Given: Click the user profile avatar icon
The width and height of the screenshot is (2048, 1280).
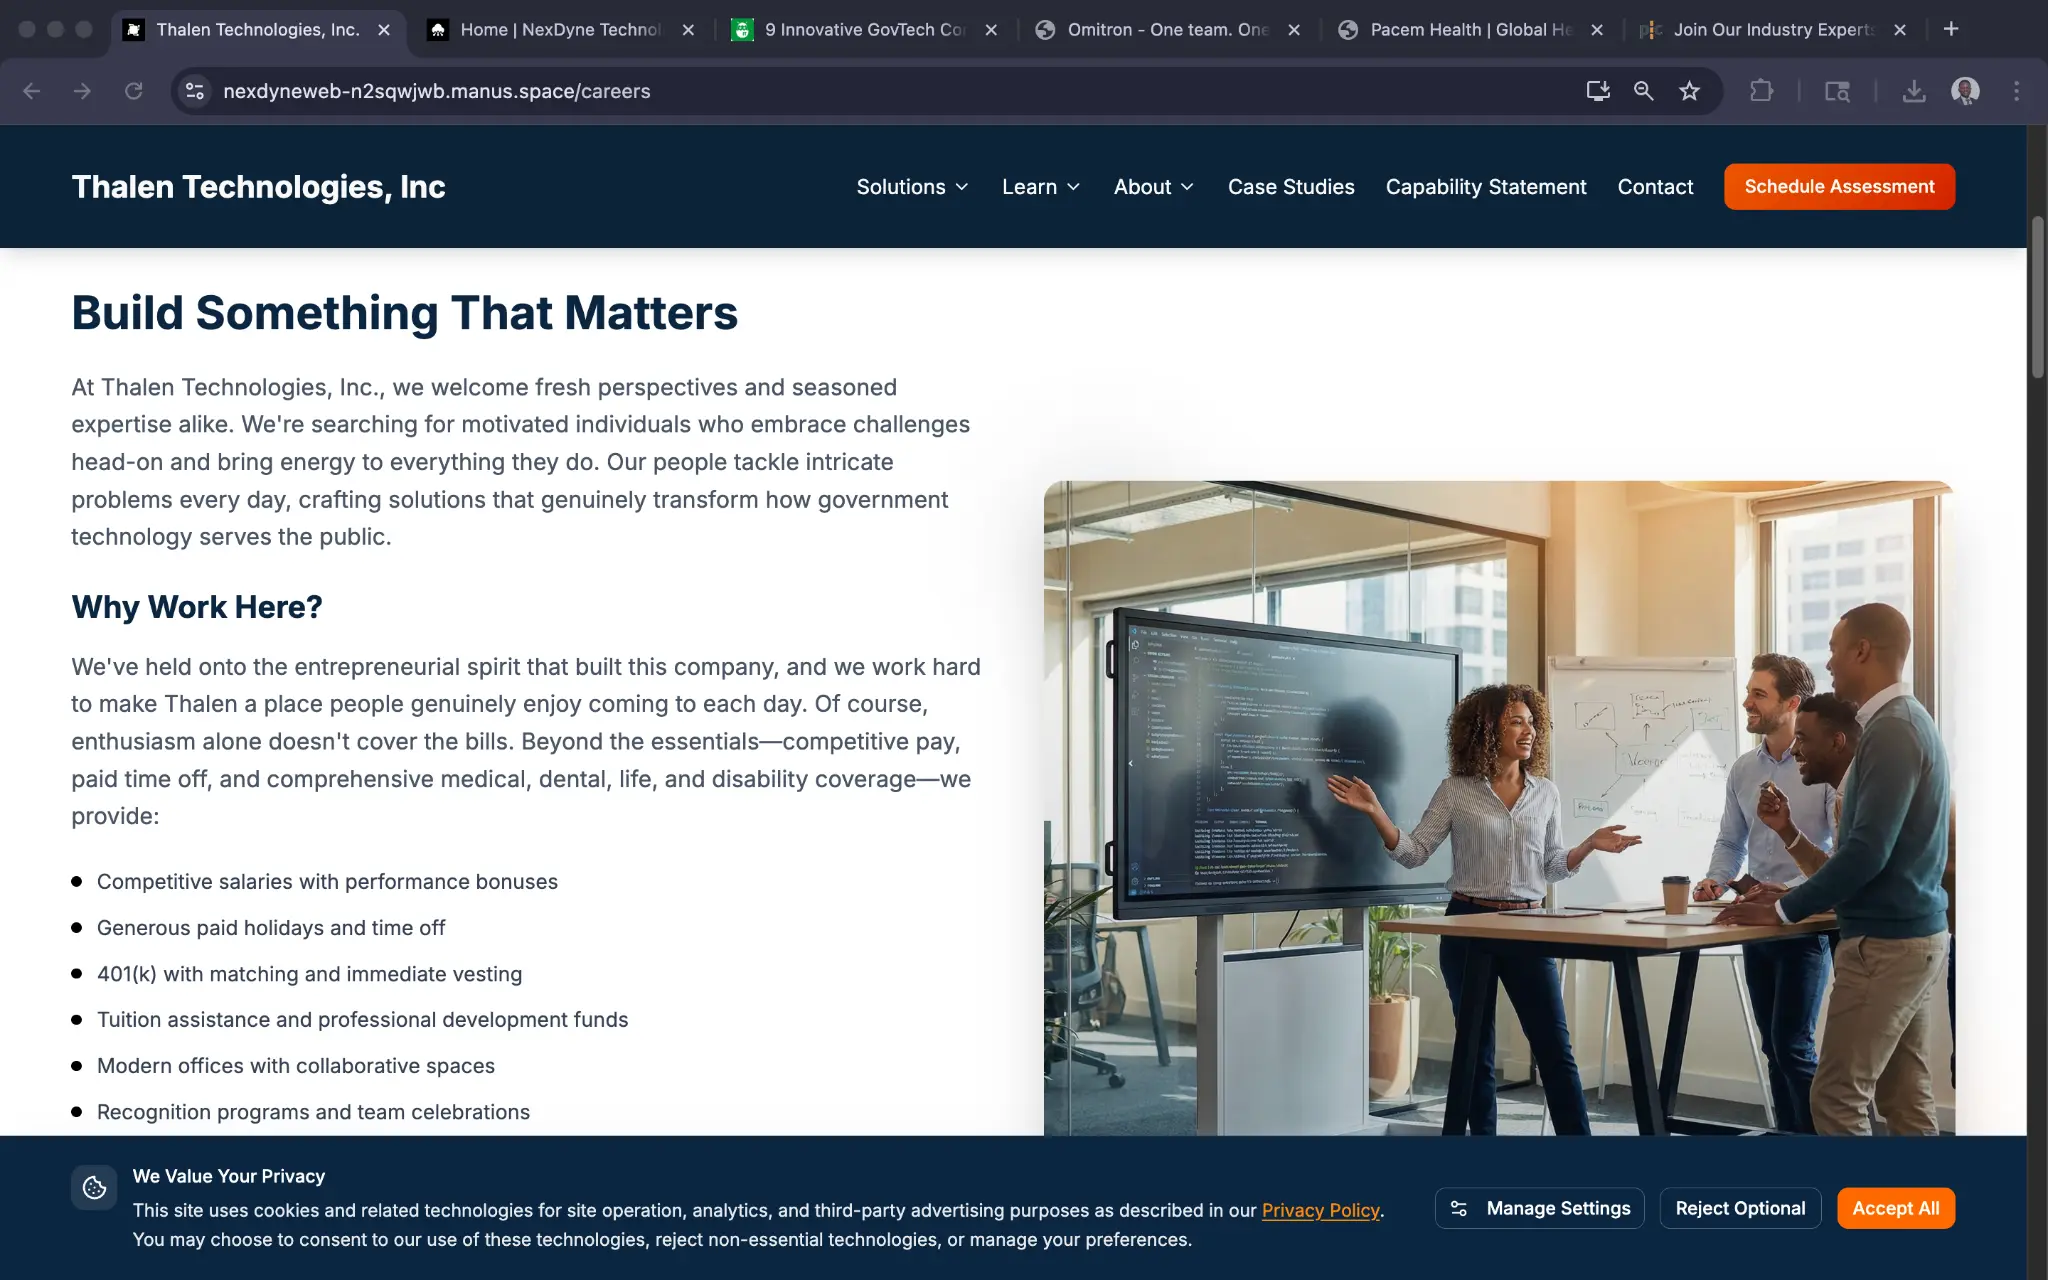Looking at the screenshot, I should pyautogui.click(x=1965, y=91).
